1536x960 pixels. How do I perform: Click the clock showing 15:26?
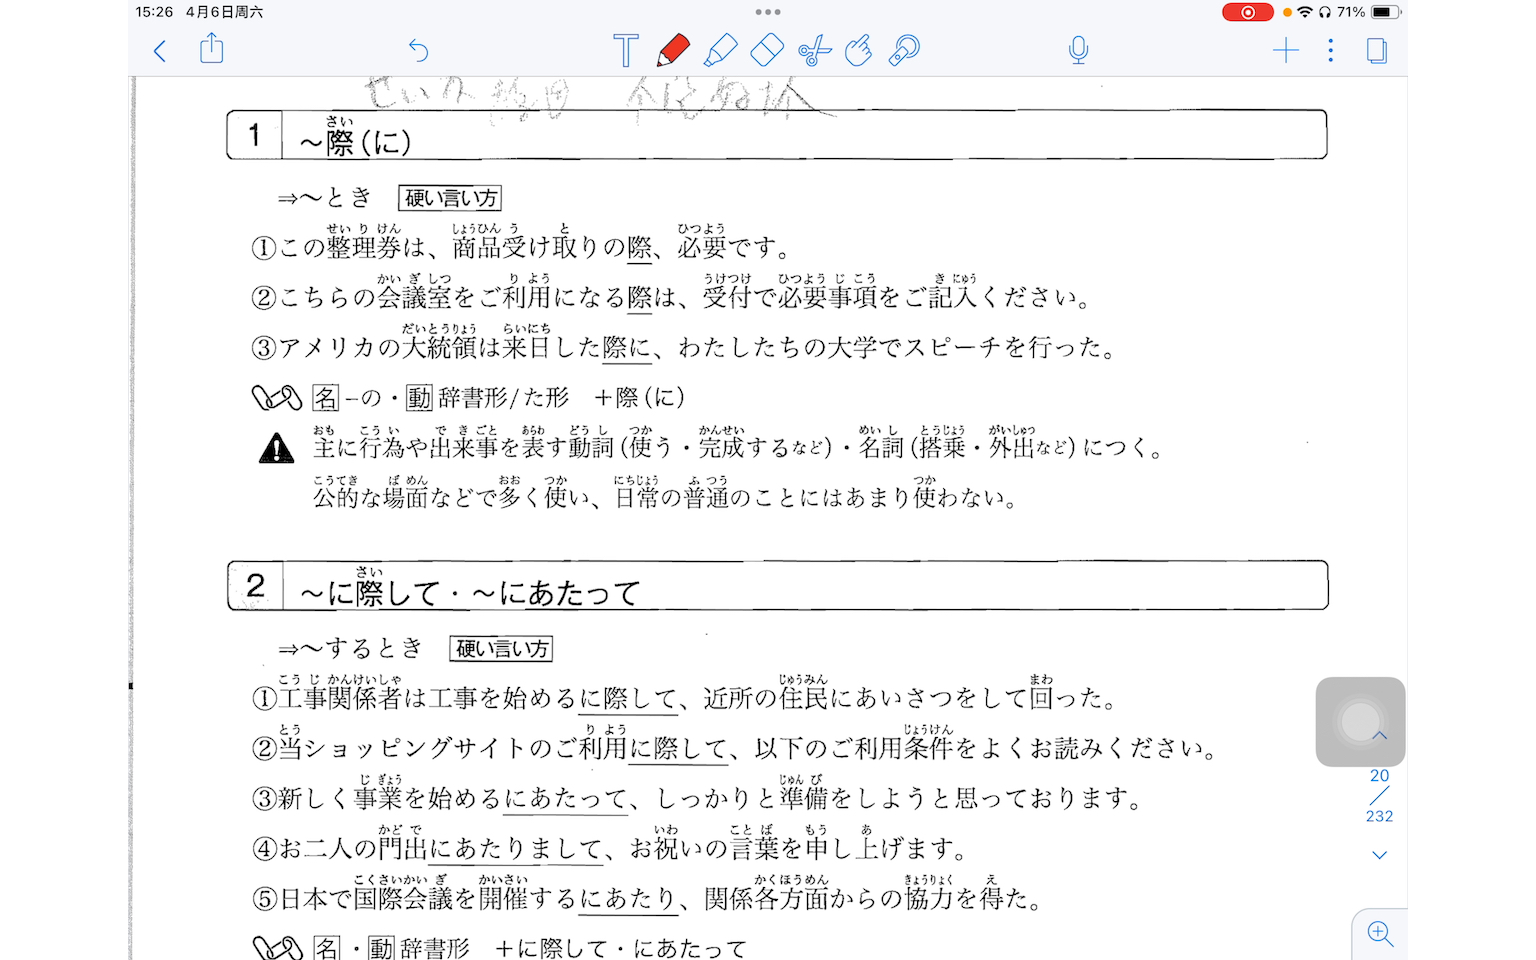coord(154,12)
